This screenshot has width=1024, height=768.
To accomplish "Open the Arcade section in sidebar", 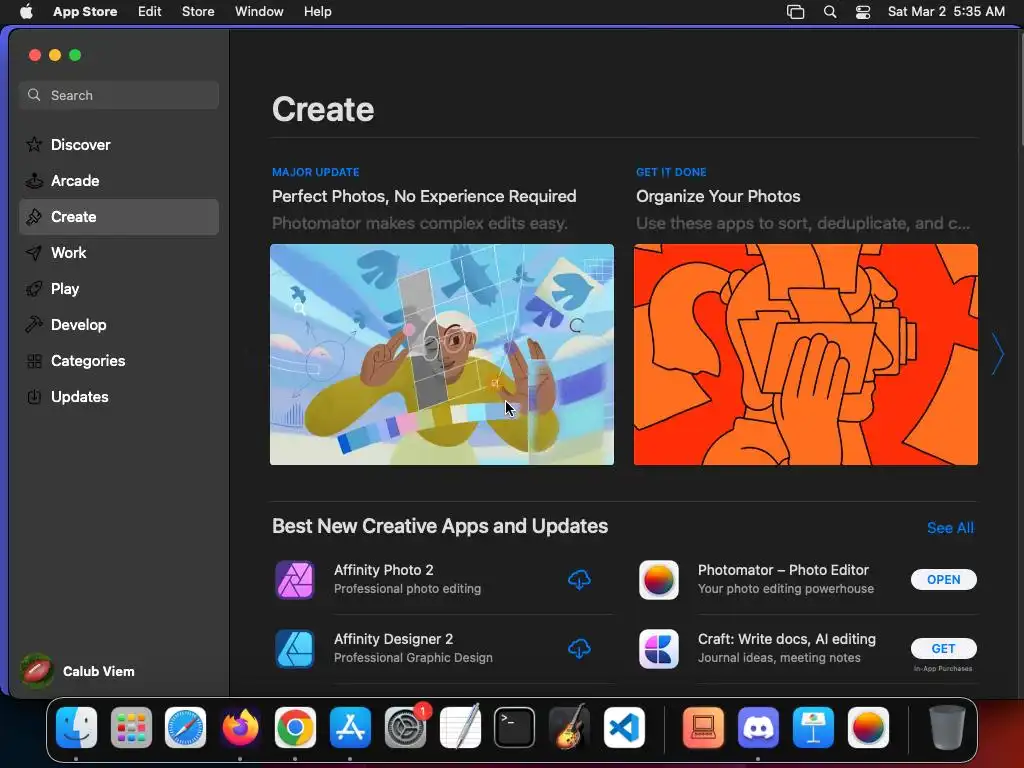I will click(x=119, y=181).
